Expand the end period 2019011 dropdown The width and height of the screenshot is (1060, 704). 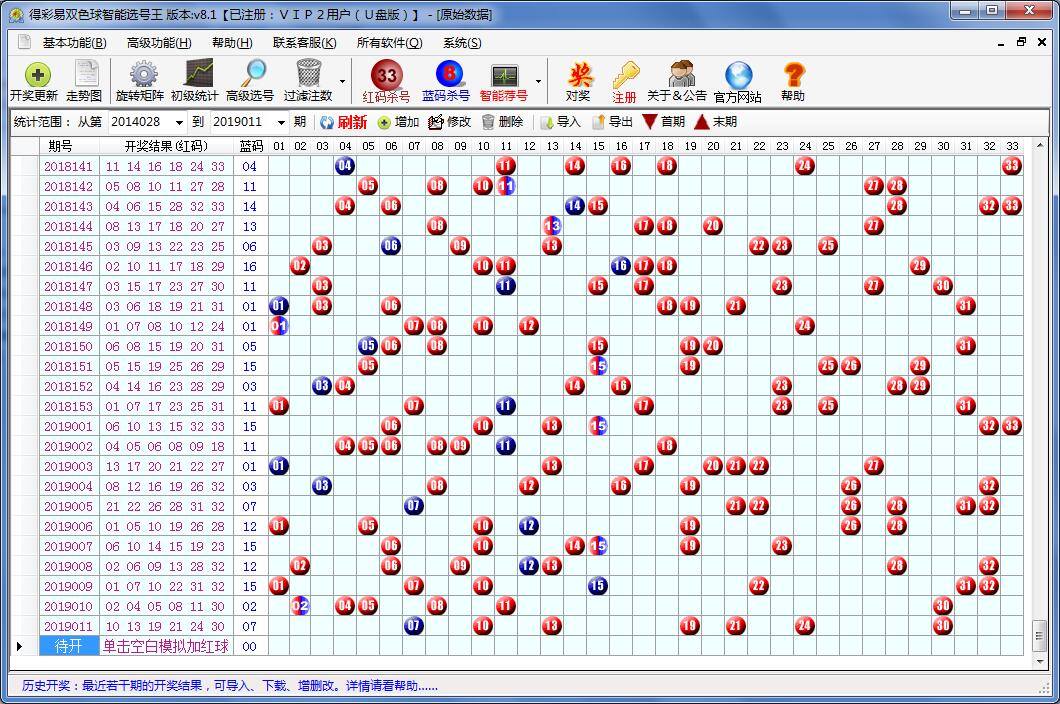[x=281, y=122]
